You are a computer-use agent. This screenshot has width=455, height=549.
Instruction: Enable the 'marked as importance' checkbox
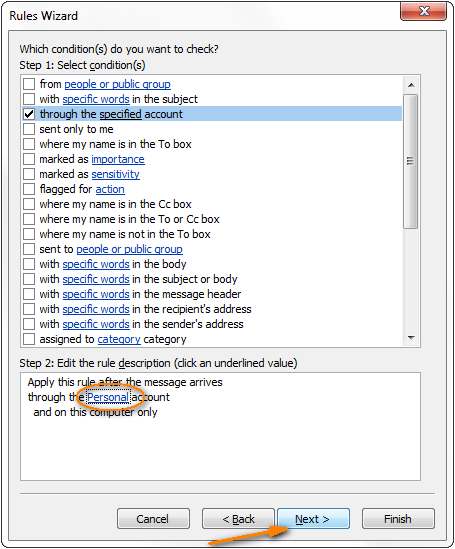pyautogui.click(x=29, y=159)
